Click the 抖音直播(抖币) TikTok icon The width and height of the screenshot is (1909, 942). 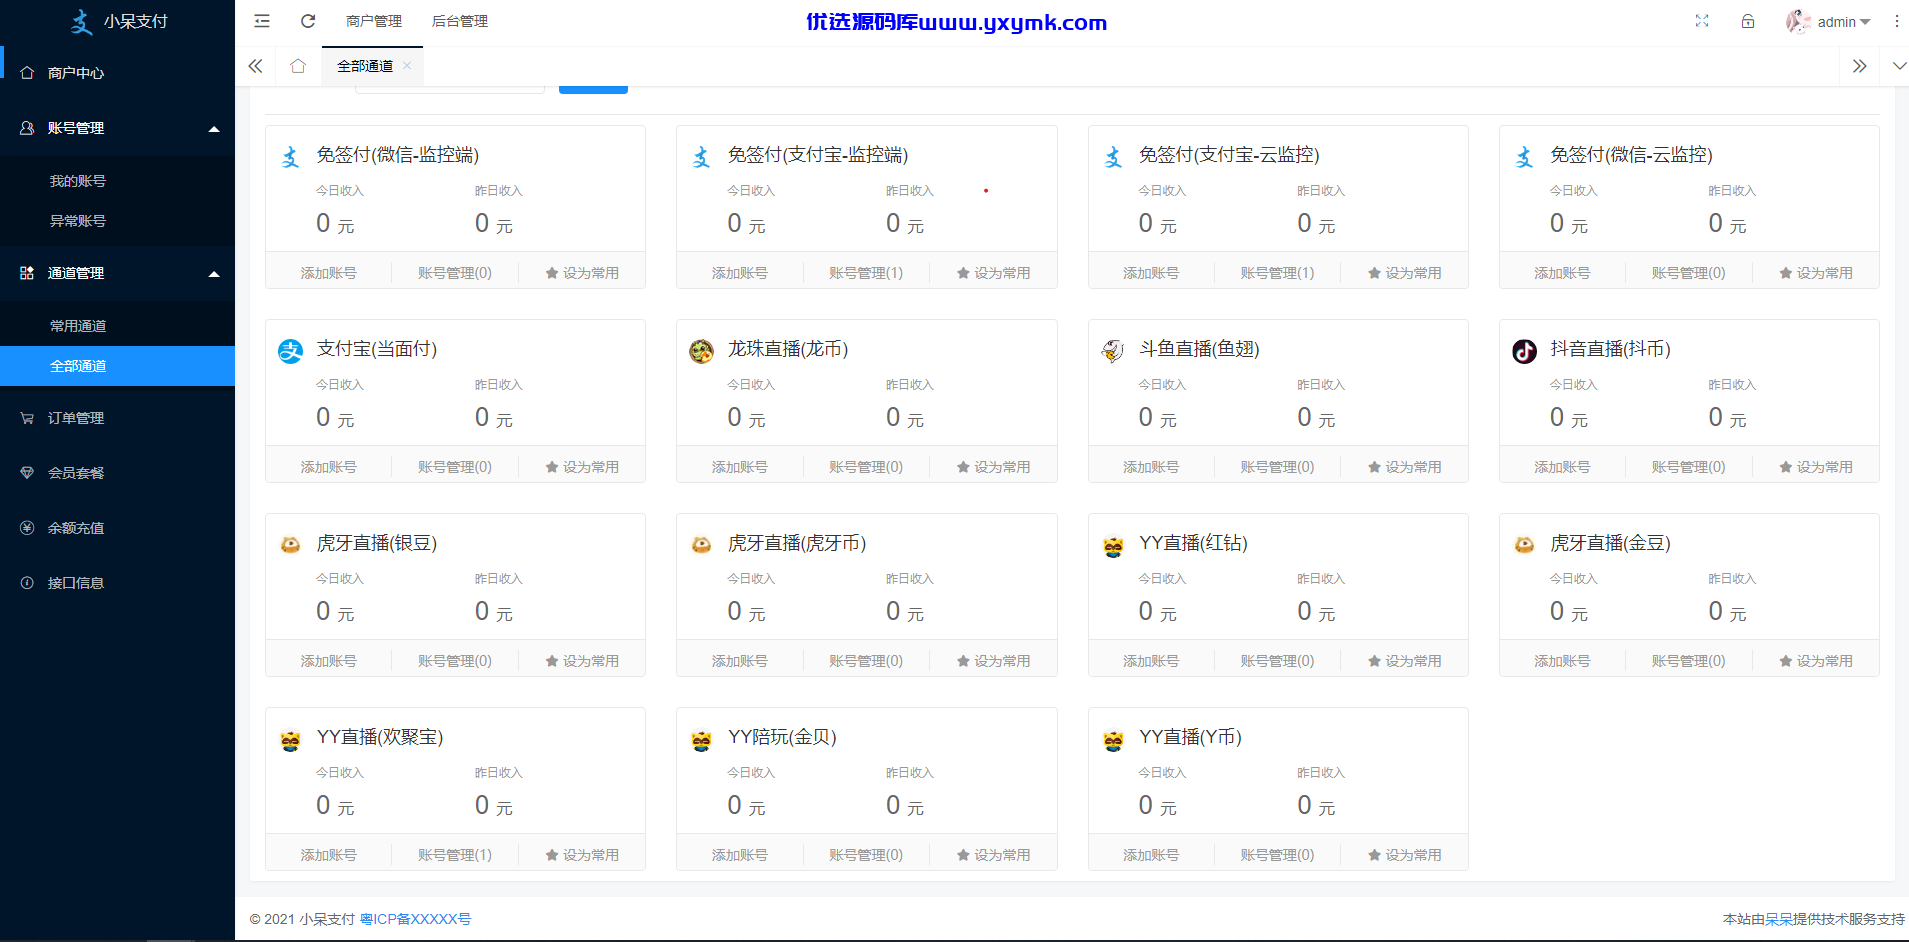click(x=1524, y=351)
